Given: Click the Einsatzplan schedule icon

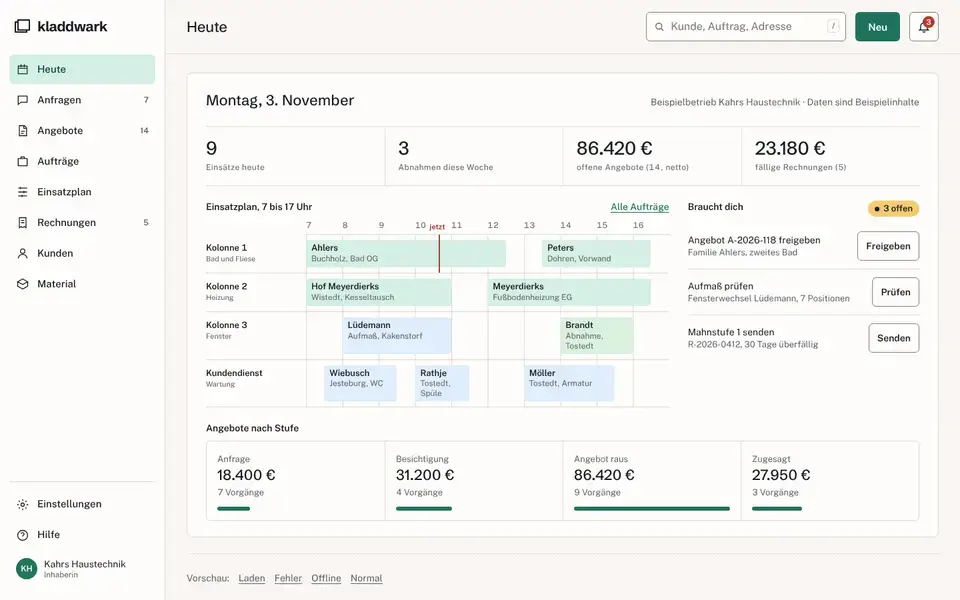Looking at the screenshot, I should click(x=23, y=192).
